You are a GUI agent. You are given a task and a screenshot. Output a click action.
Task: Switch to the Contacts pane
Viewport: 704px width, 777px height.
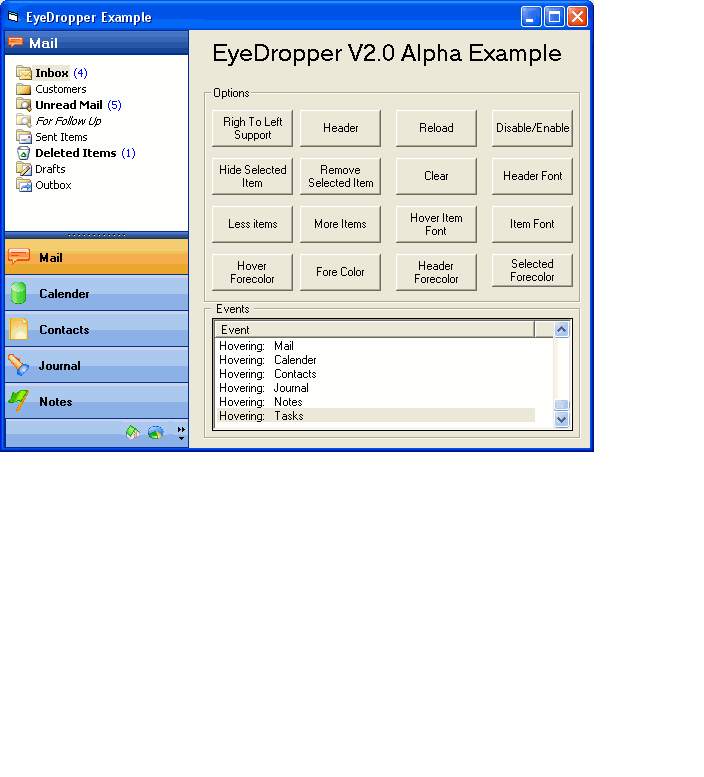point(97,329)
